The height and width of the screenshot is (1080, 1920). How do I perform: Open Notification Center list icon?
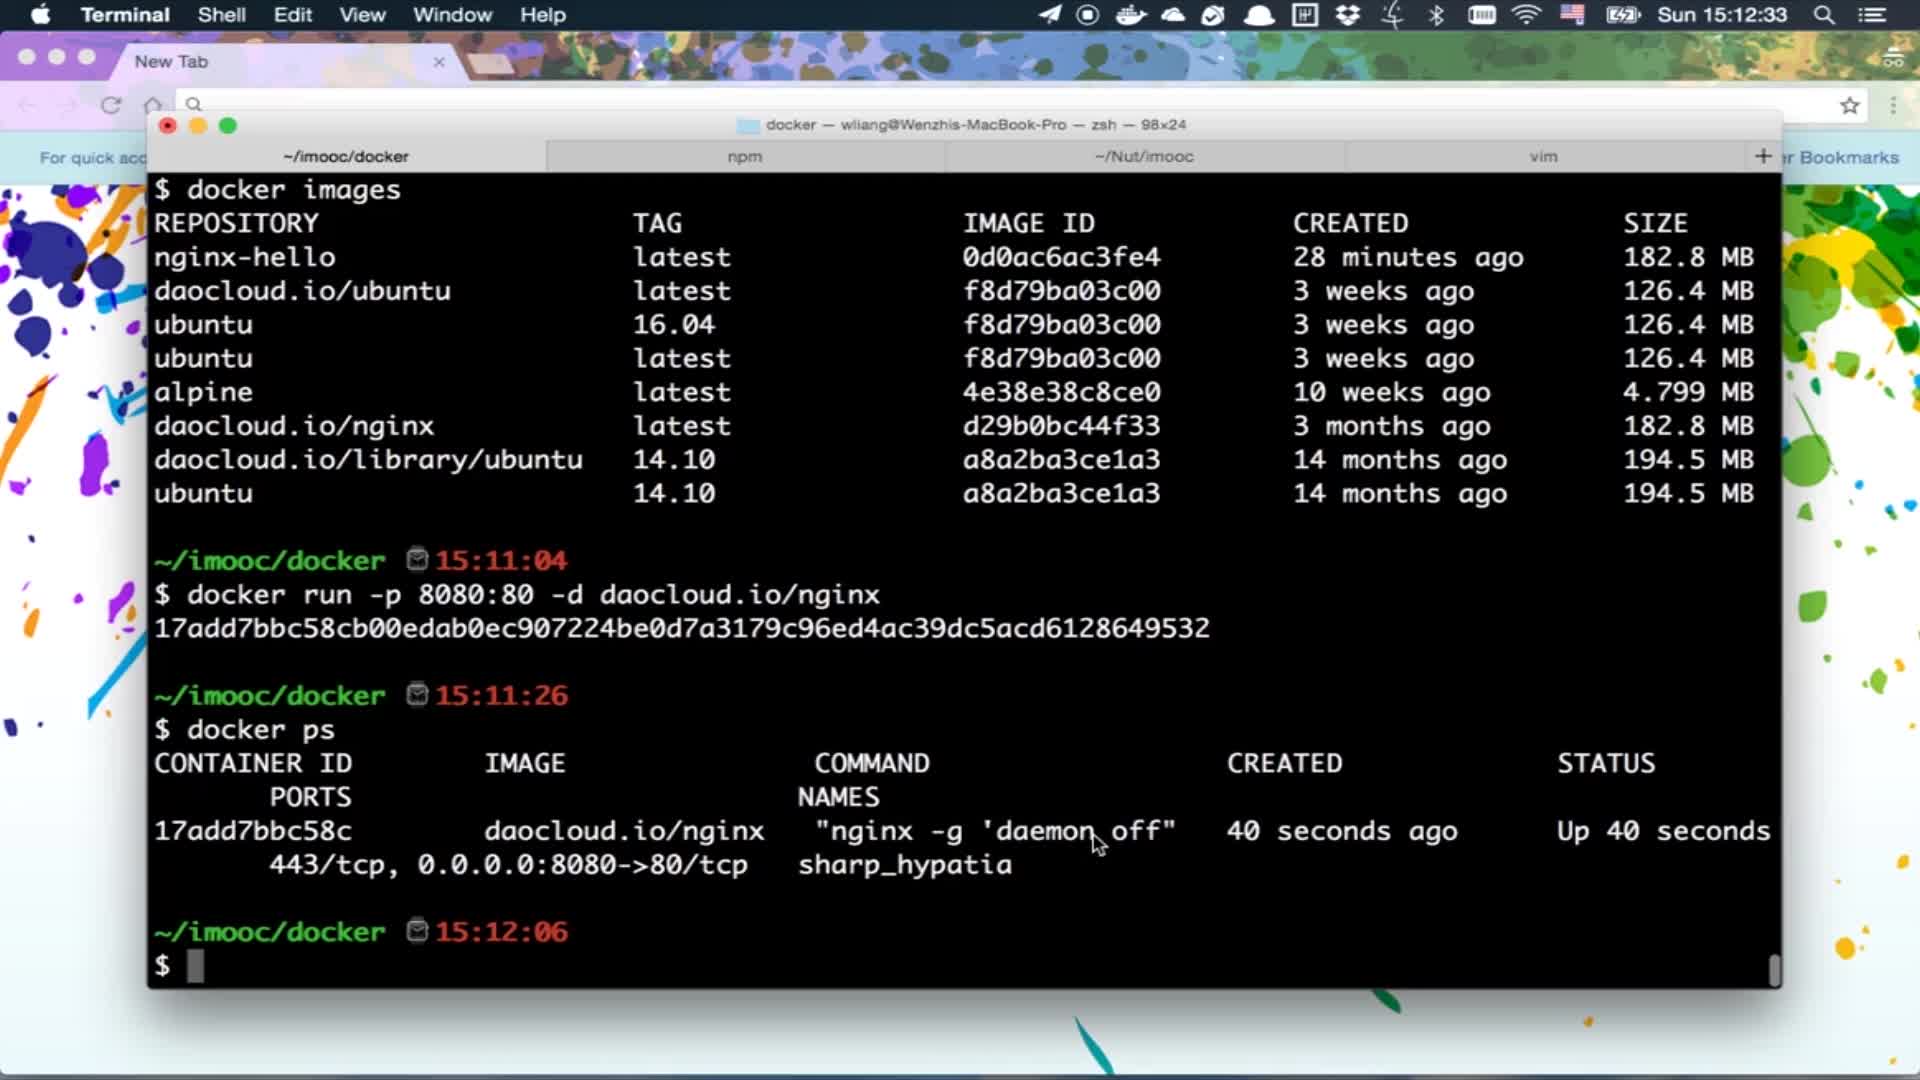1871,15
